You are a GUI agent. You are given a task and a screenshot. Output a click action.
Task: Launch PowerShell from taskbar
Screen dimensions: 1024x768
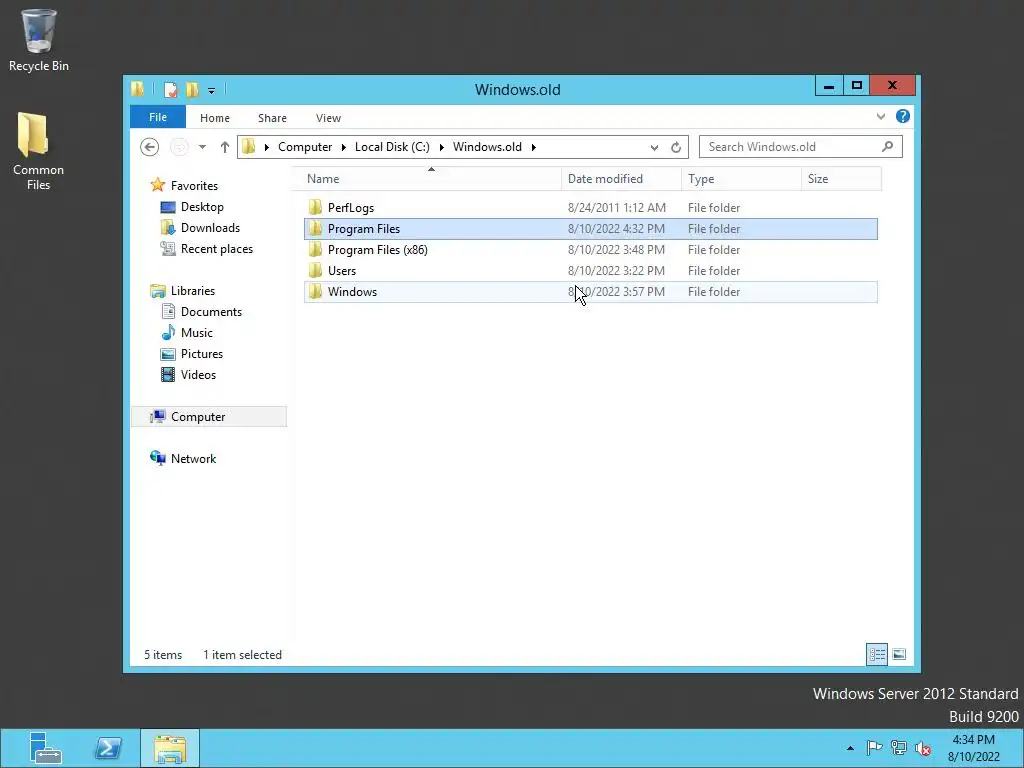click(108, 748)
